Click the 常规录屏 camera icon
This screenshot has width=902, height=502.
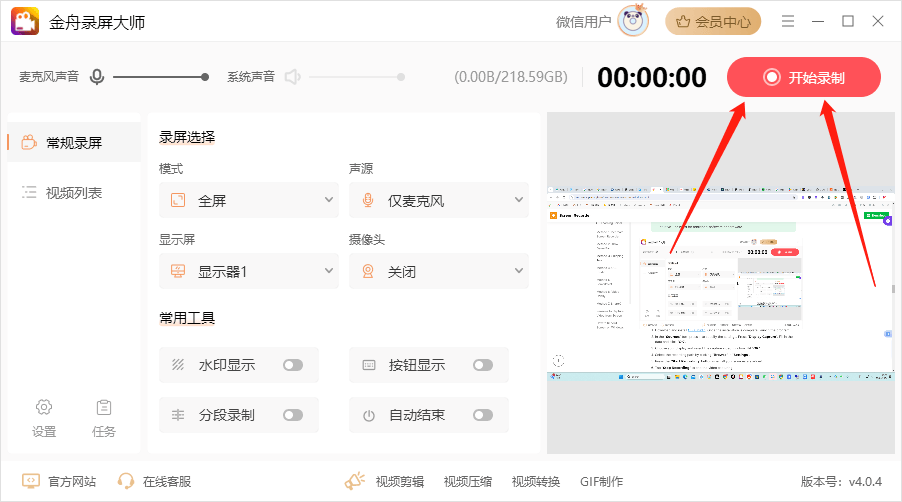tap(29, 142)
